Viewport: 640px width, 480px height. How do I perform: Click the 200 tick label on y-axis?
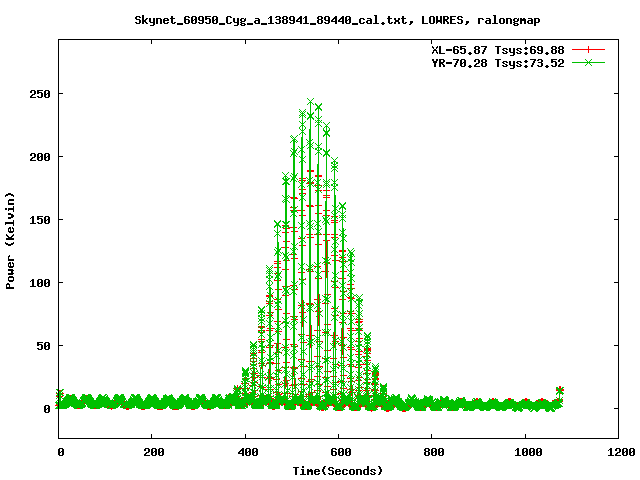point(39,157)
